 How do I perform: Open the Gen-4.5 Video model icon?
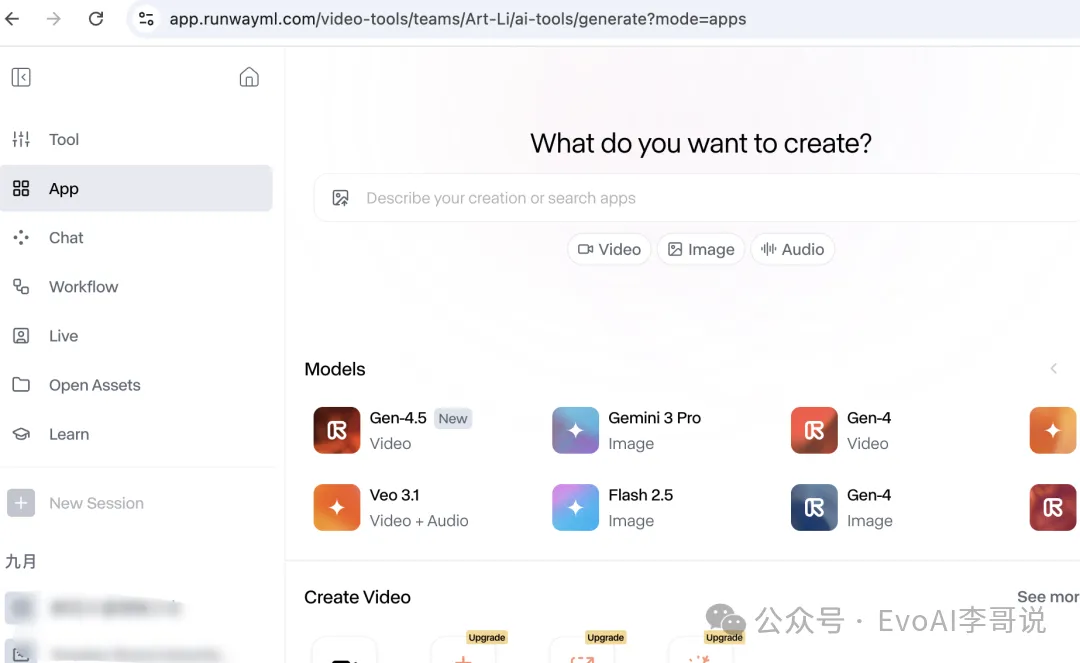point(337,430)
